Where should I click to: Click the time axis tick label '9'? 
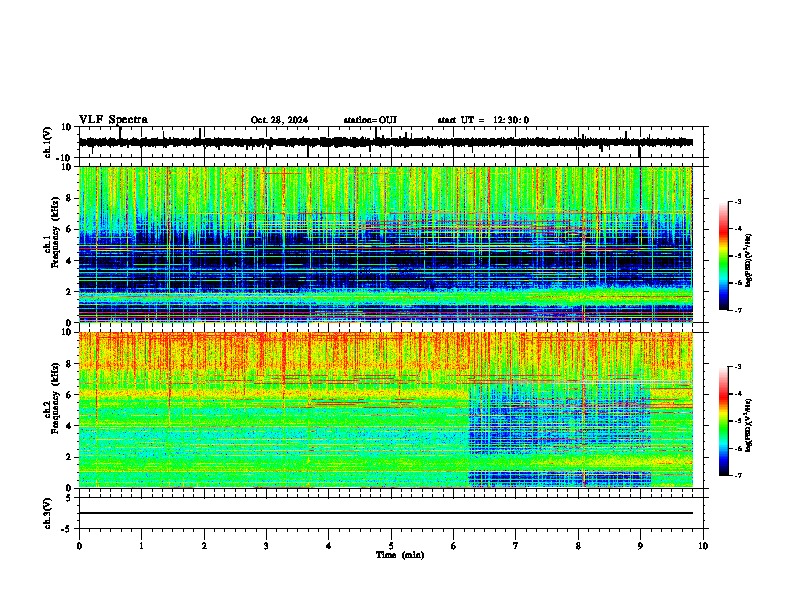640,546
